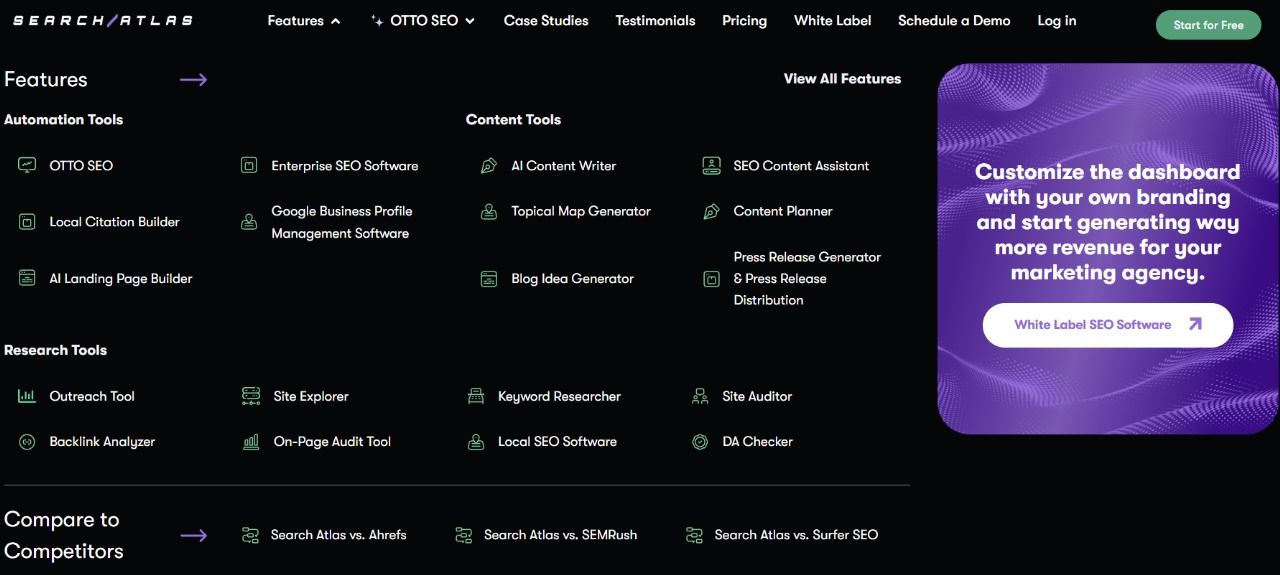This screenshot has height=575, width=1280.
Task: Click the Site Auditor icon
Action: (x=700, y=396)
